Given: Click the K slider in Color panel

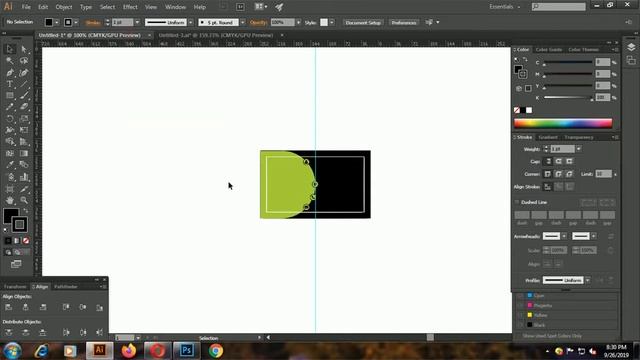Looking at the screenshot, I should 568,97.
